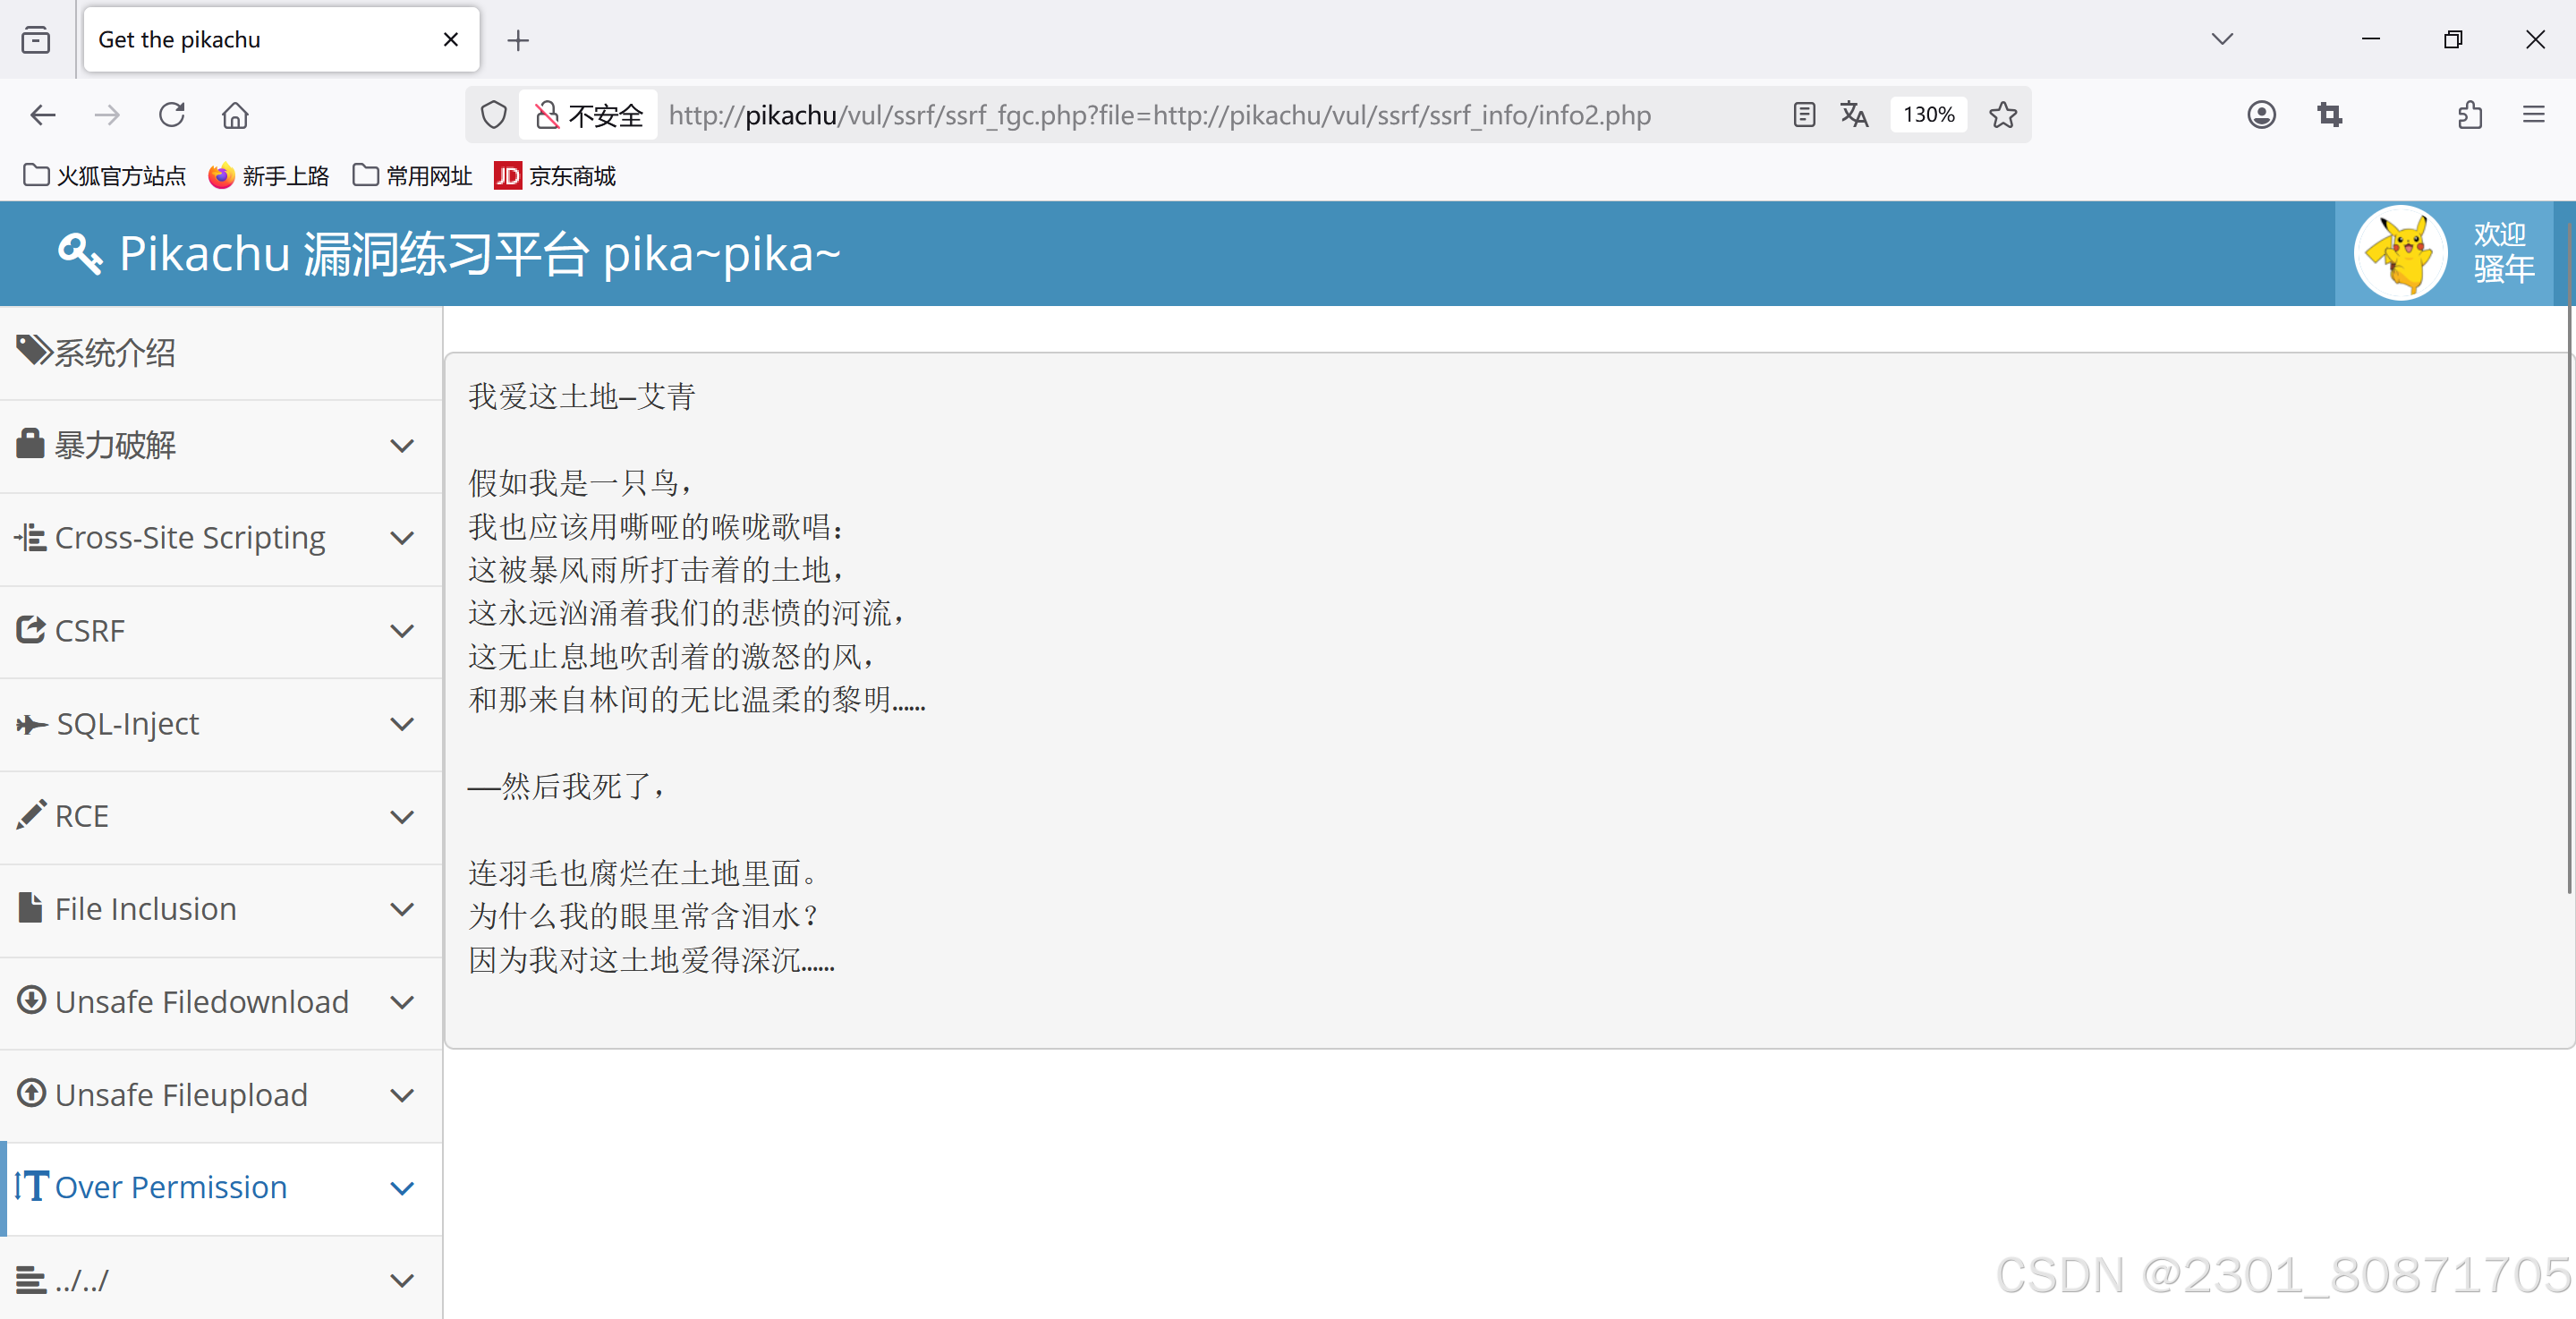Image resolution: width=2576 pixels, height=1319 pixels.
Task: Click the URL address field
Action: pyautogui.click(x=1160, y=115)
